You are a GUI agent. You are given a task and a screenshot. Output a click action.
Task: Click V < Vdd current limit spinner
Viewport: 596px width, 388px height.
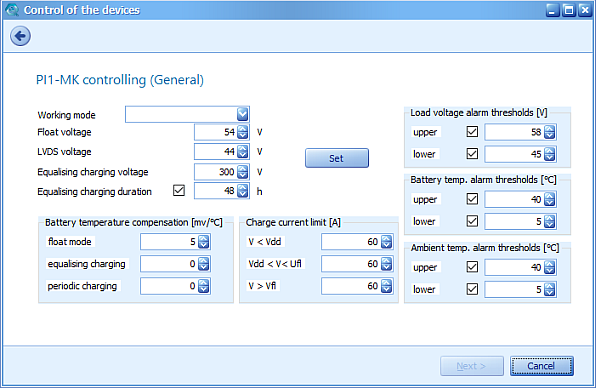tap(387, 242)
